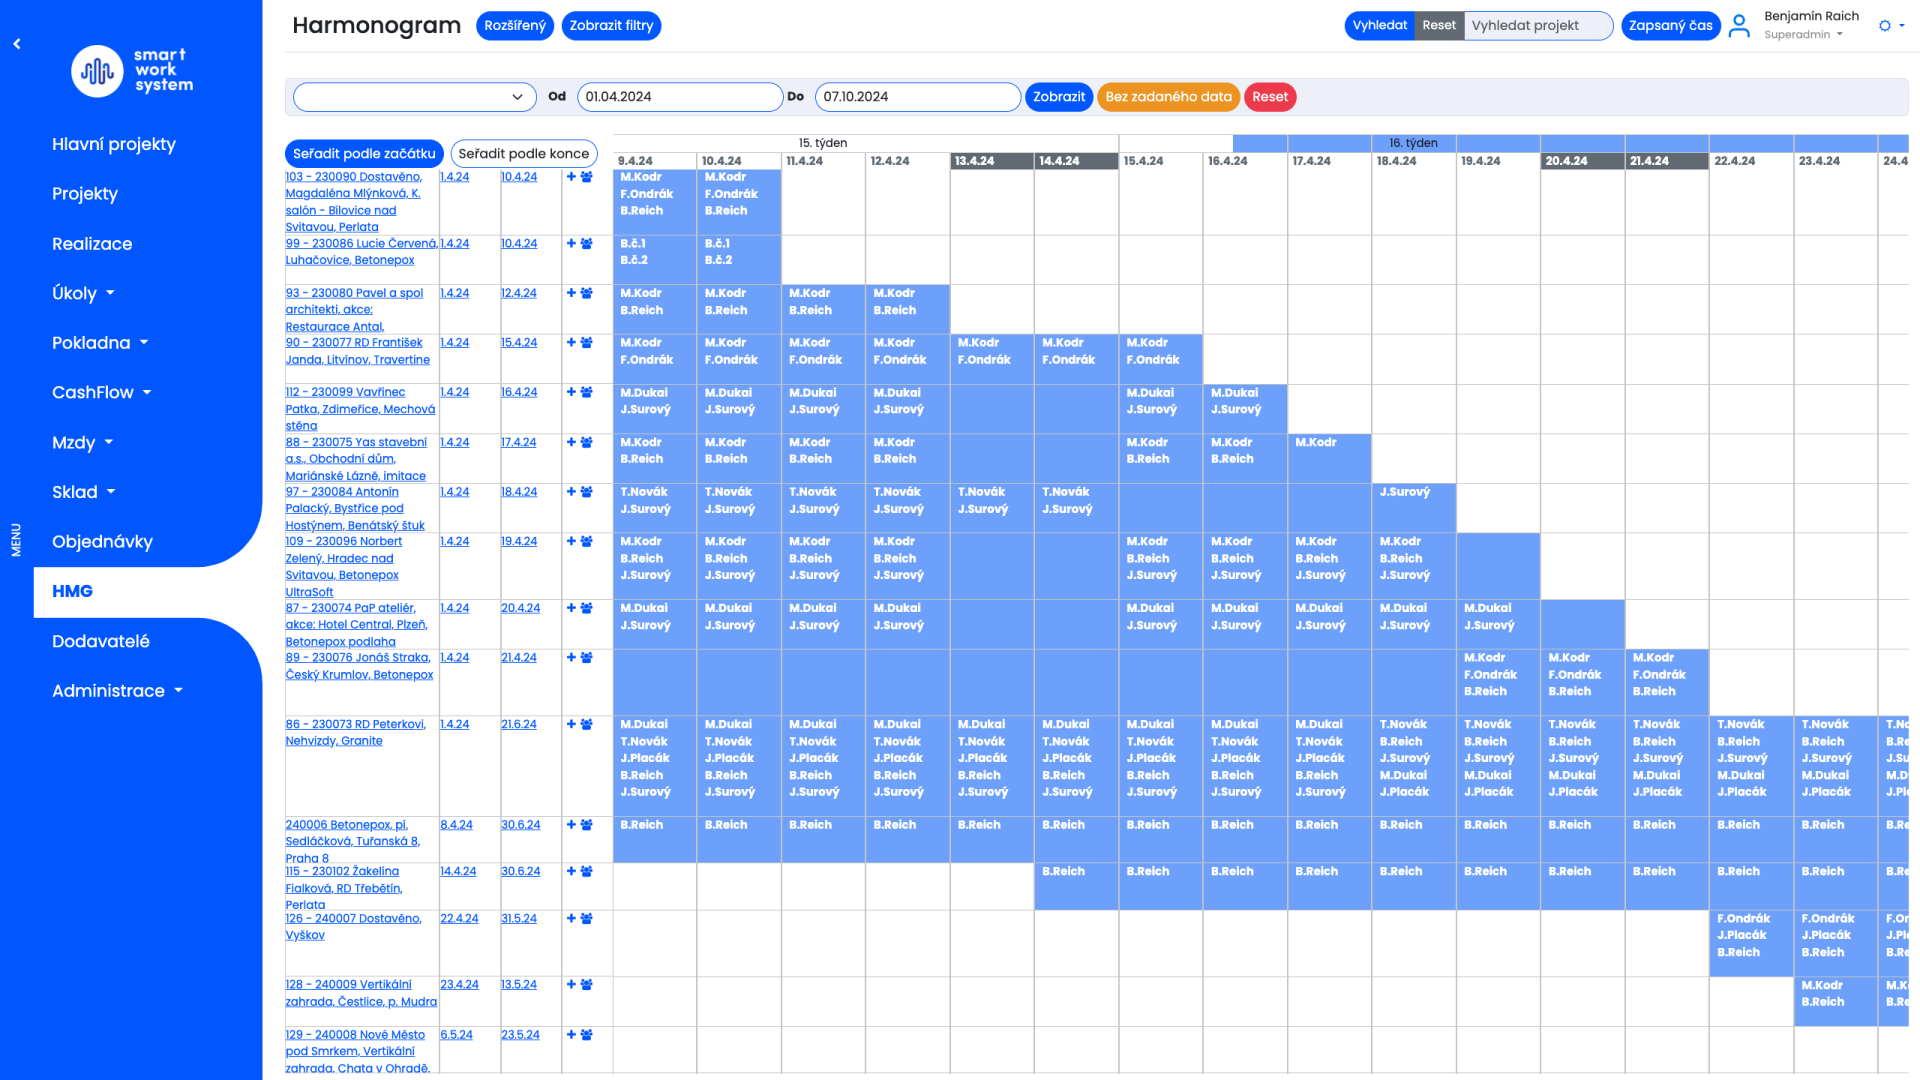Viewport: 1920px width, 1080px height.
Task: Expand the Superadmin role dropdown
Action: (1804, 35)
